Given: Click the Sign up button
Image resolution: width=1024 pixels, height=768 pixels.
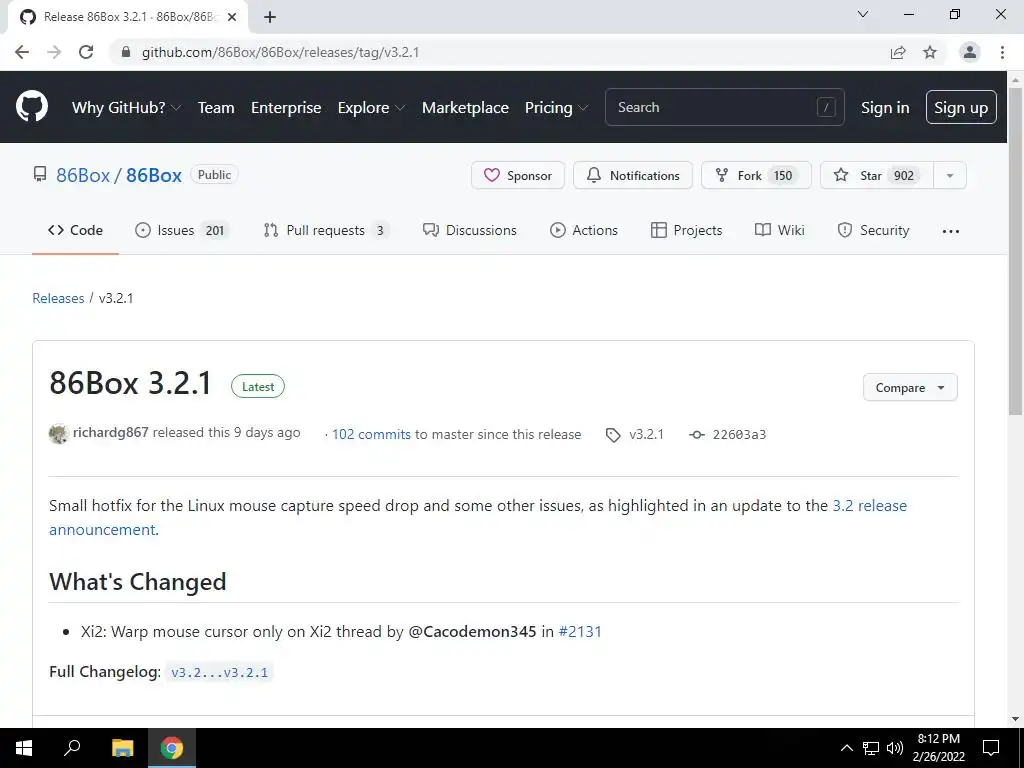Looking at the screenshot, I should [961, 107].
